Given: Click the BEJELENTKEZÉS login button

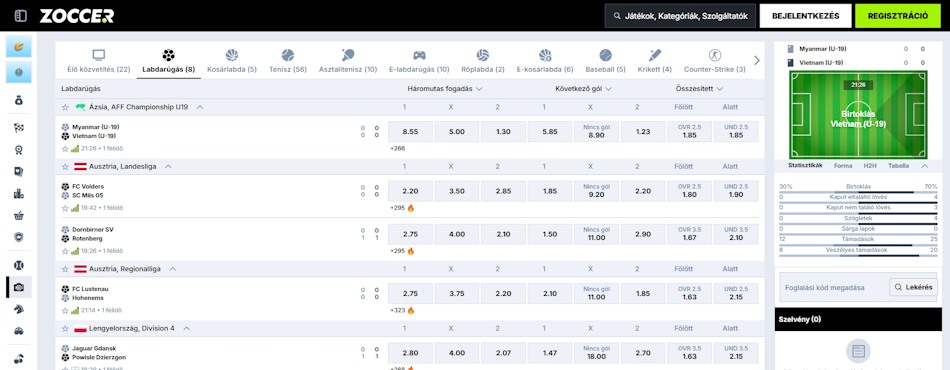Looking at the screenshot, I should click(806, 16).
